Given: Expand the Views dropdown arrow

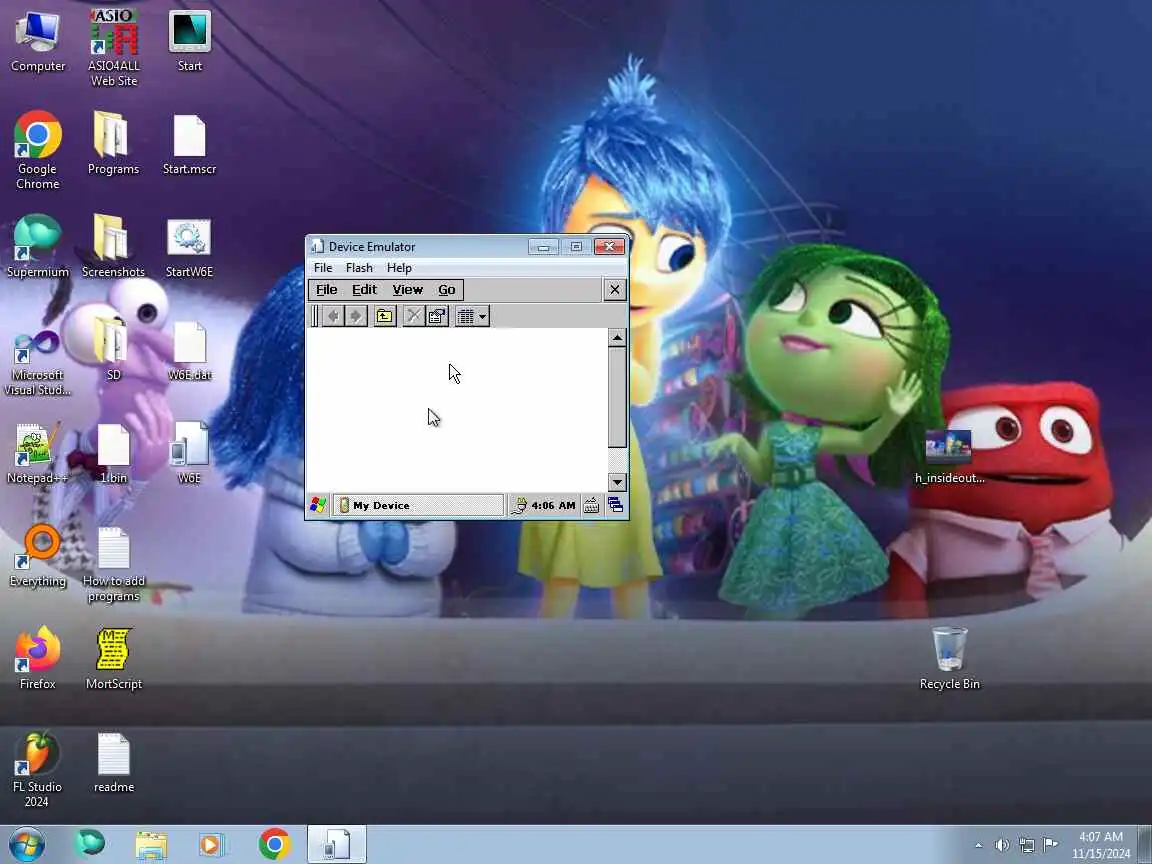Looking at the screenshot, I should tap(483, 316).
